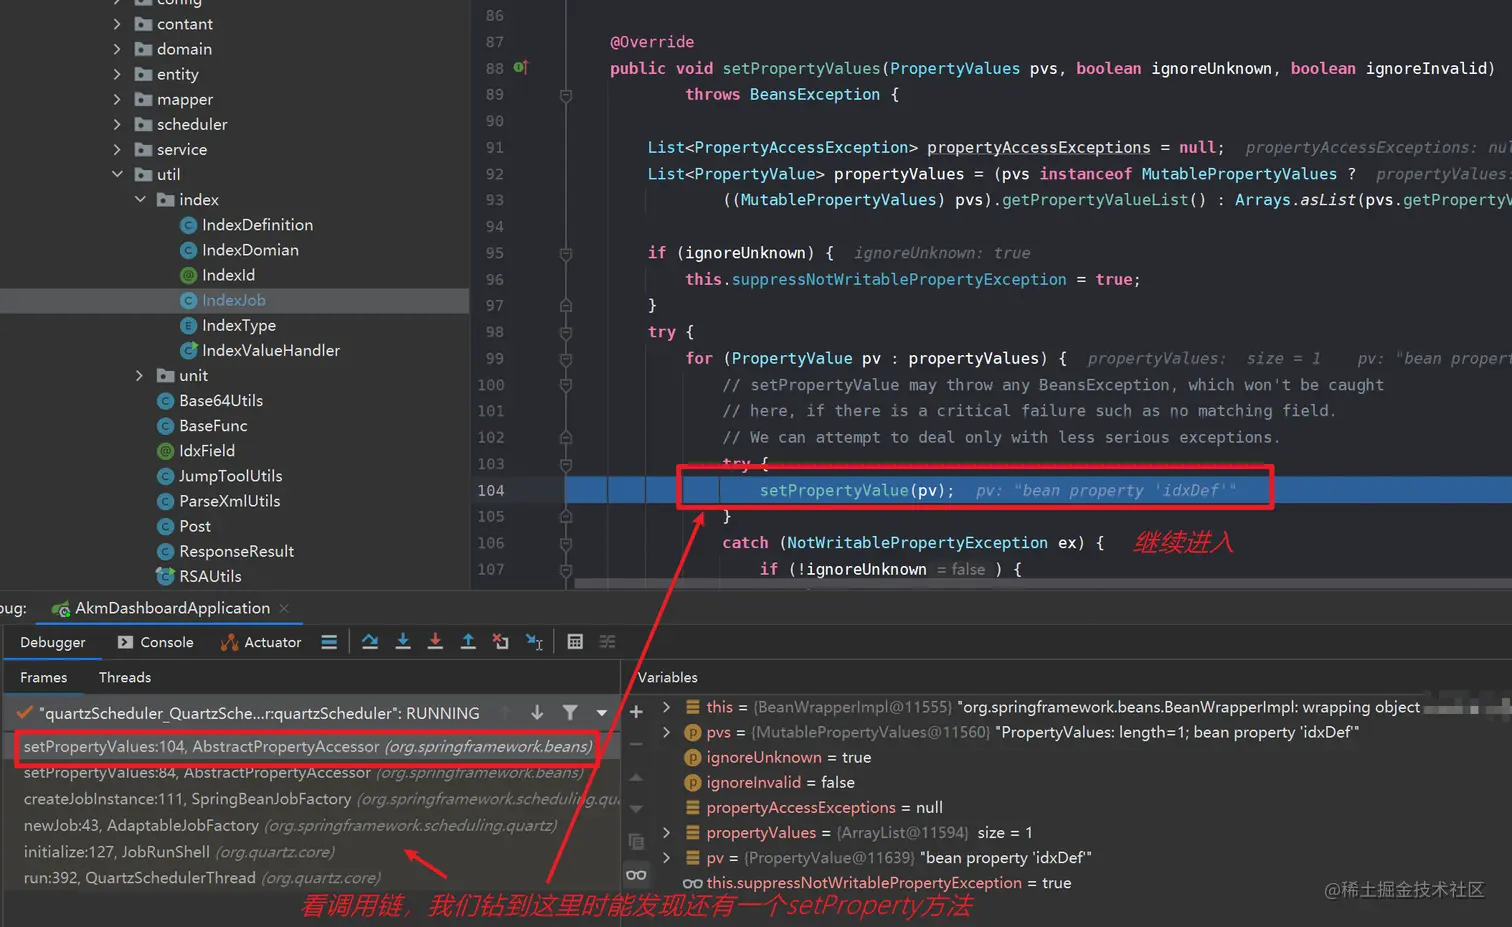Image resolution: width=1512 pixels, height=927 pixels.
Task: Open IndexDefinition class in project tree
Action: [257, 225]
